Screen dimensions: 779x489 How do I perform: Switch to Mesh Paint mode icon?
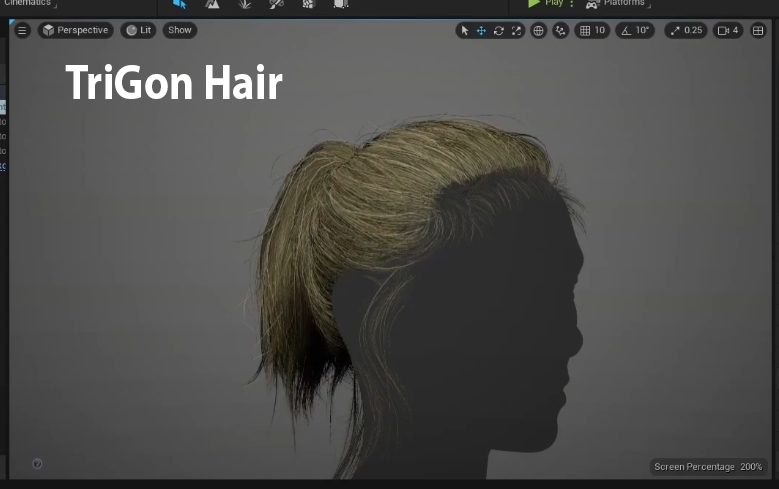point(276,4)
